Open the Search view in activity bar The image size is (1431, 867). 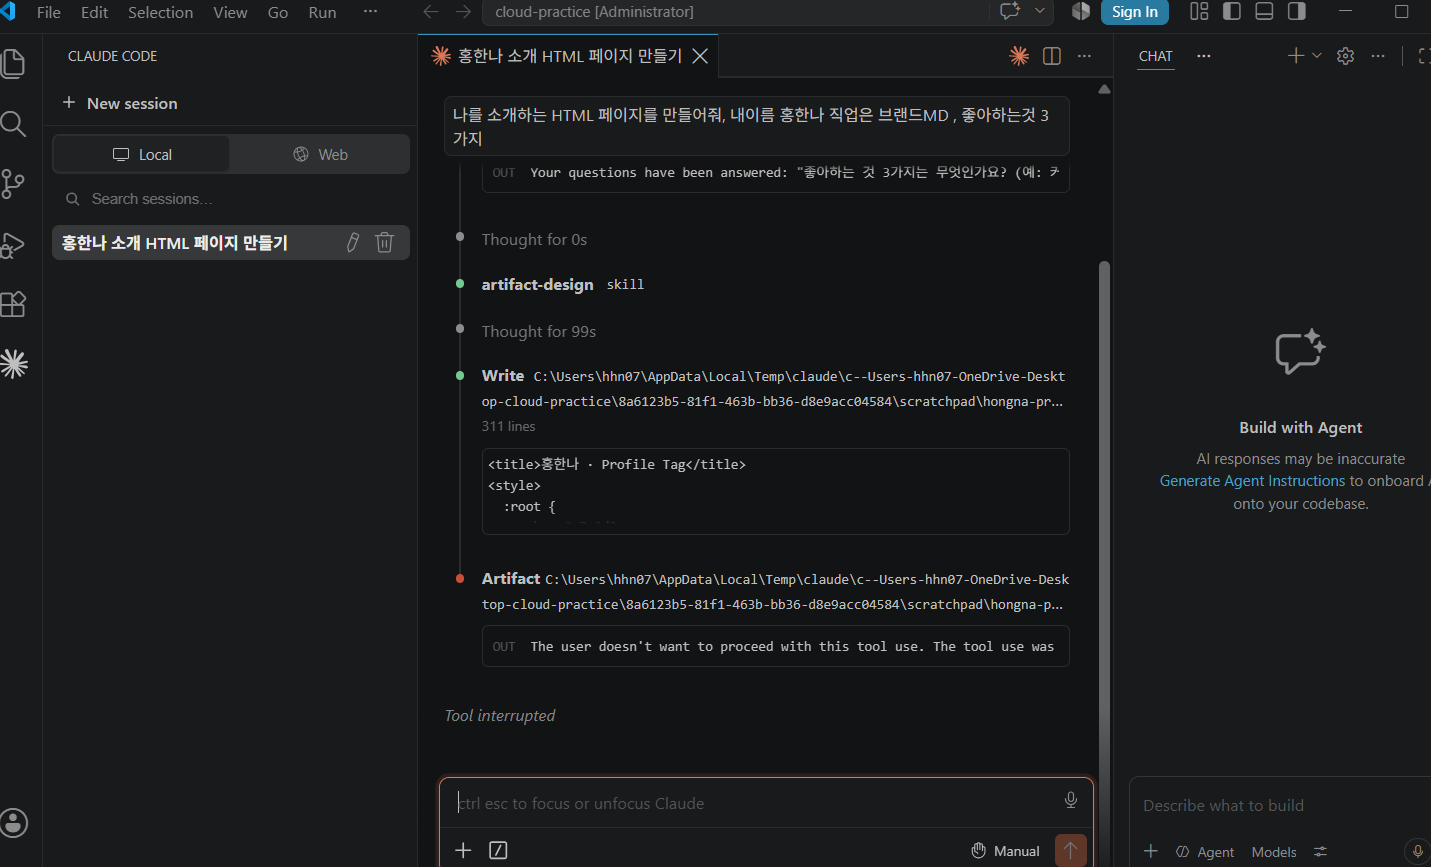click(13, 124)
